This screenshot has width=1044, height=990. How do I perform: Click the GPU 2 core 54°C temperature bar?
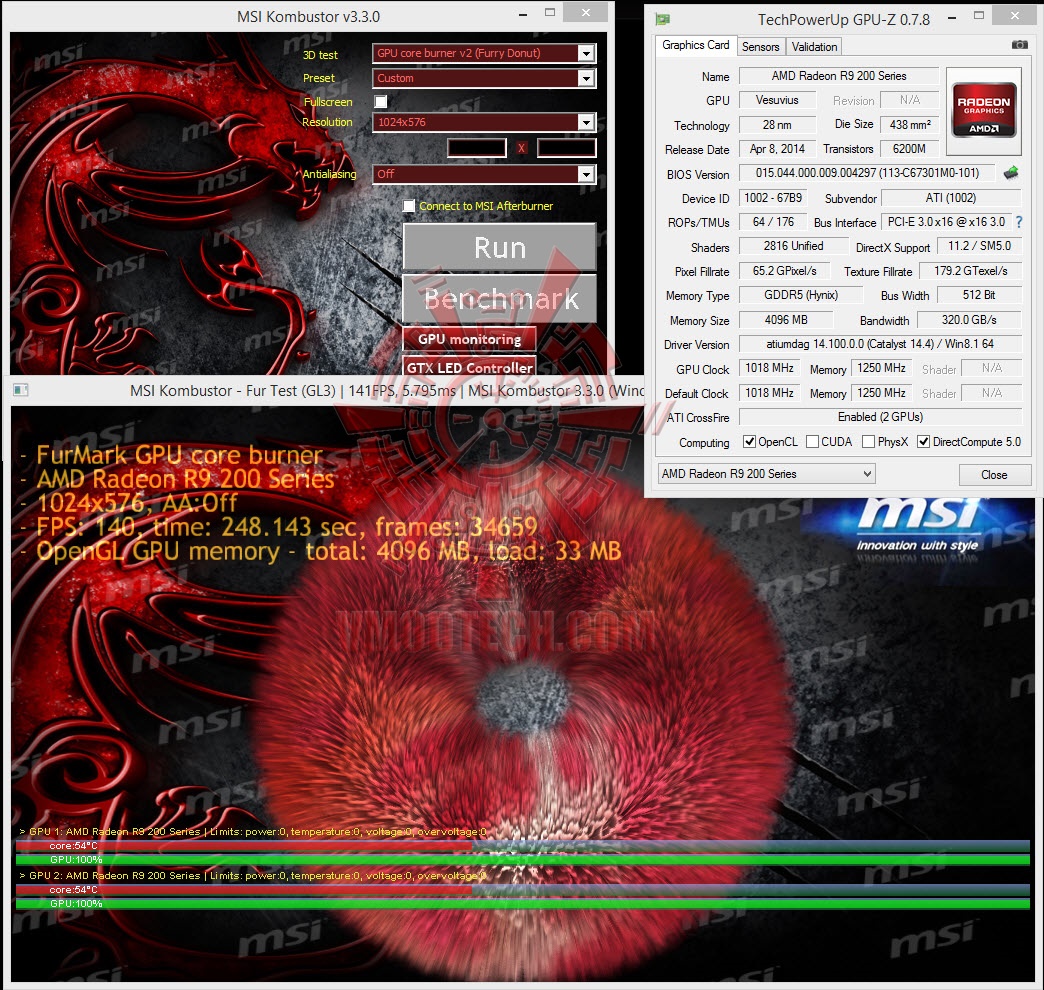523,889
